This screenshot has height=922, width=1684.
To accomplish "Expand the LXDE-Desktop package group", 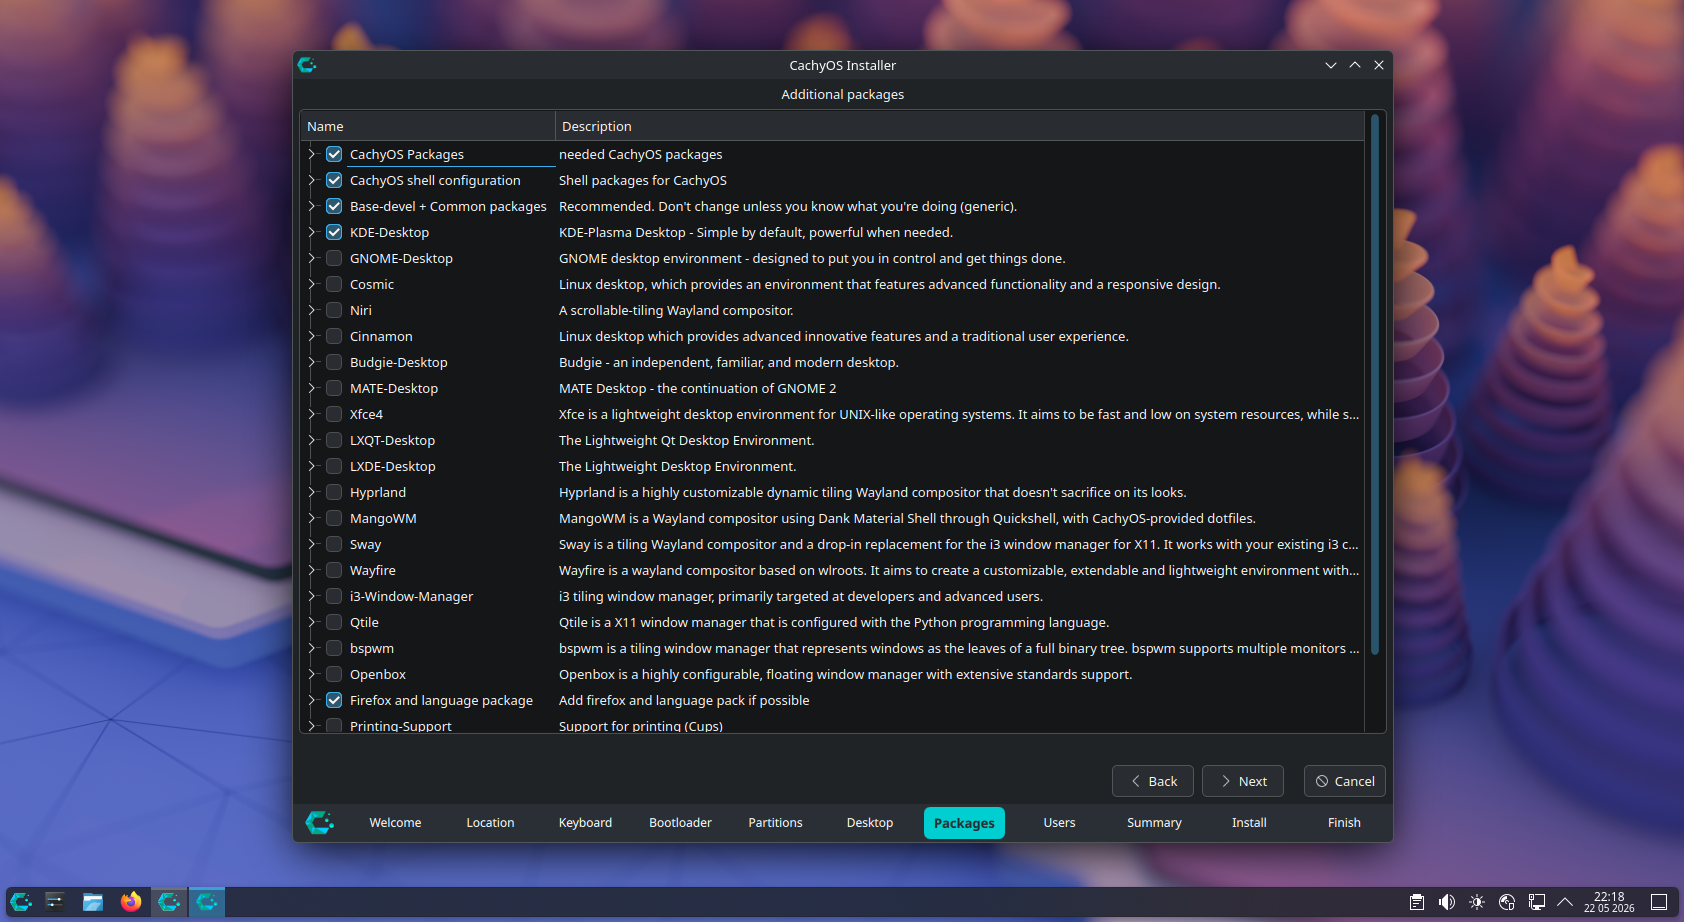I will [312, 466].
